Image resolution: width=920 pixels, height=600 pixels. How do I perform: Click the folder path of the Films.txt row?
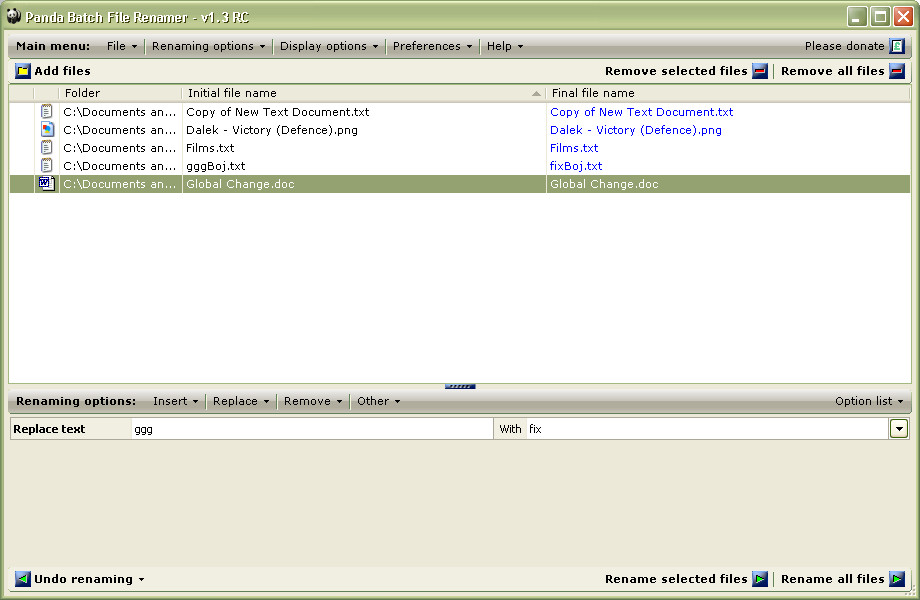click(120, 148)
